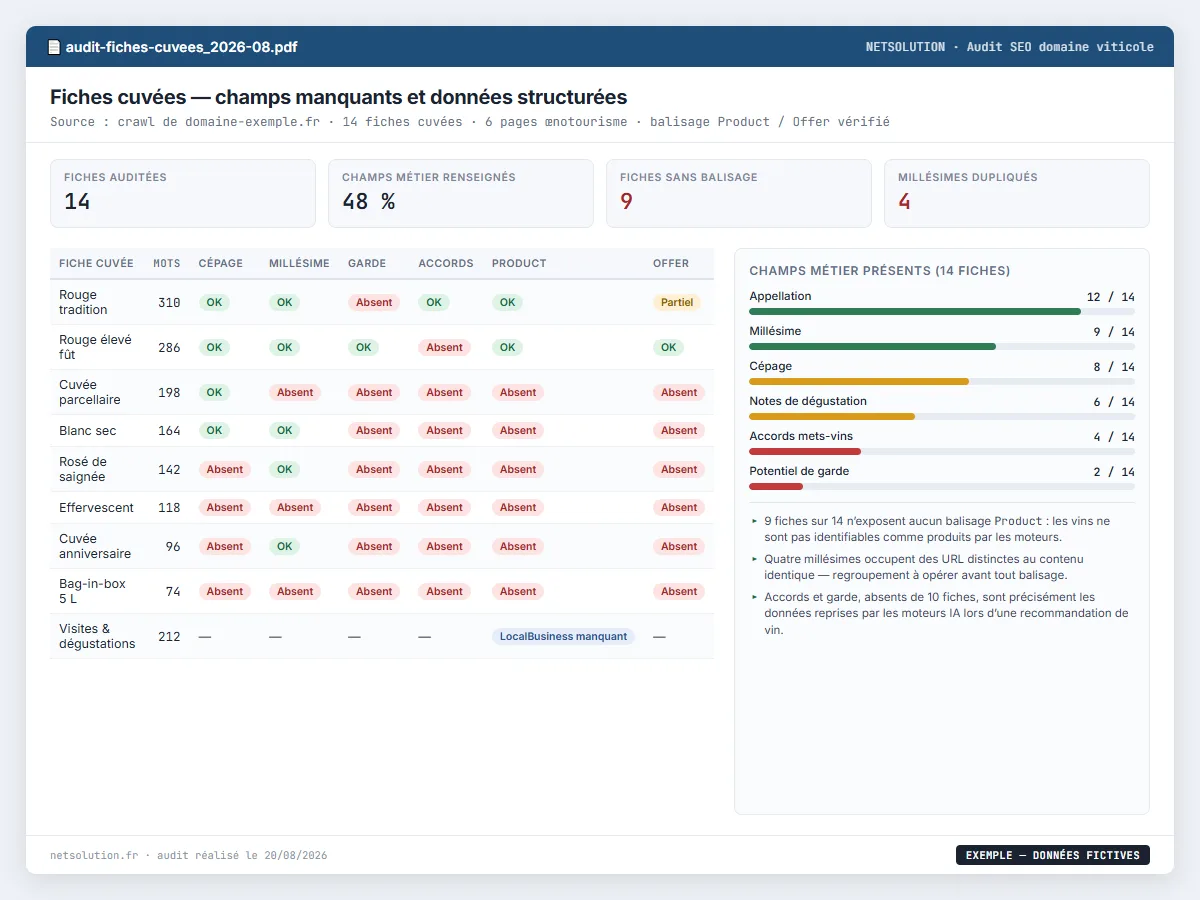Click Absent Cépage badge for Rosé de saignée
Viewport: 1200px width, 900px height.
click(225, 469)
